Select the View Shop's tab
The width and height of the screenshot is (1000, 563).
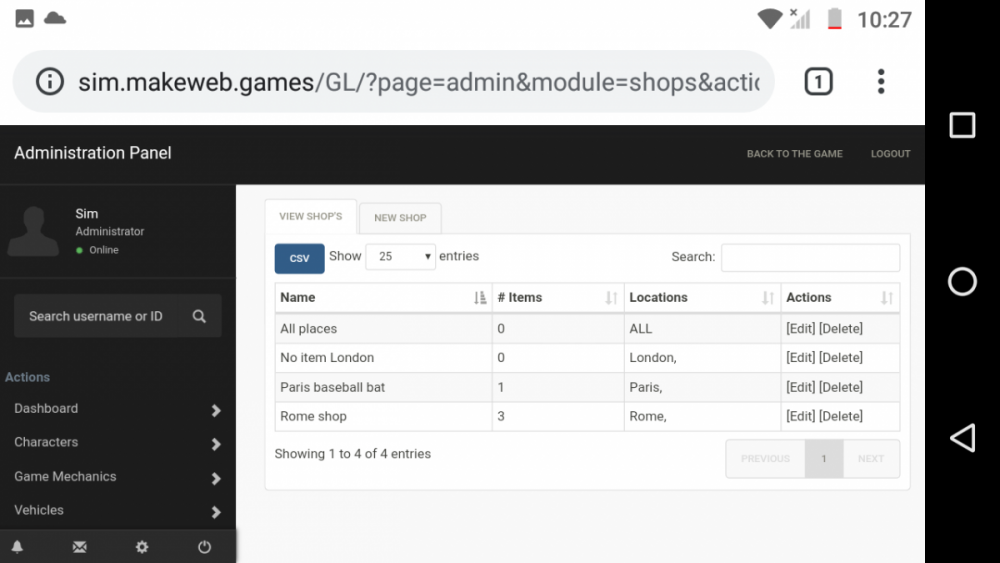point(310,217)
